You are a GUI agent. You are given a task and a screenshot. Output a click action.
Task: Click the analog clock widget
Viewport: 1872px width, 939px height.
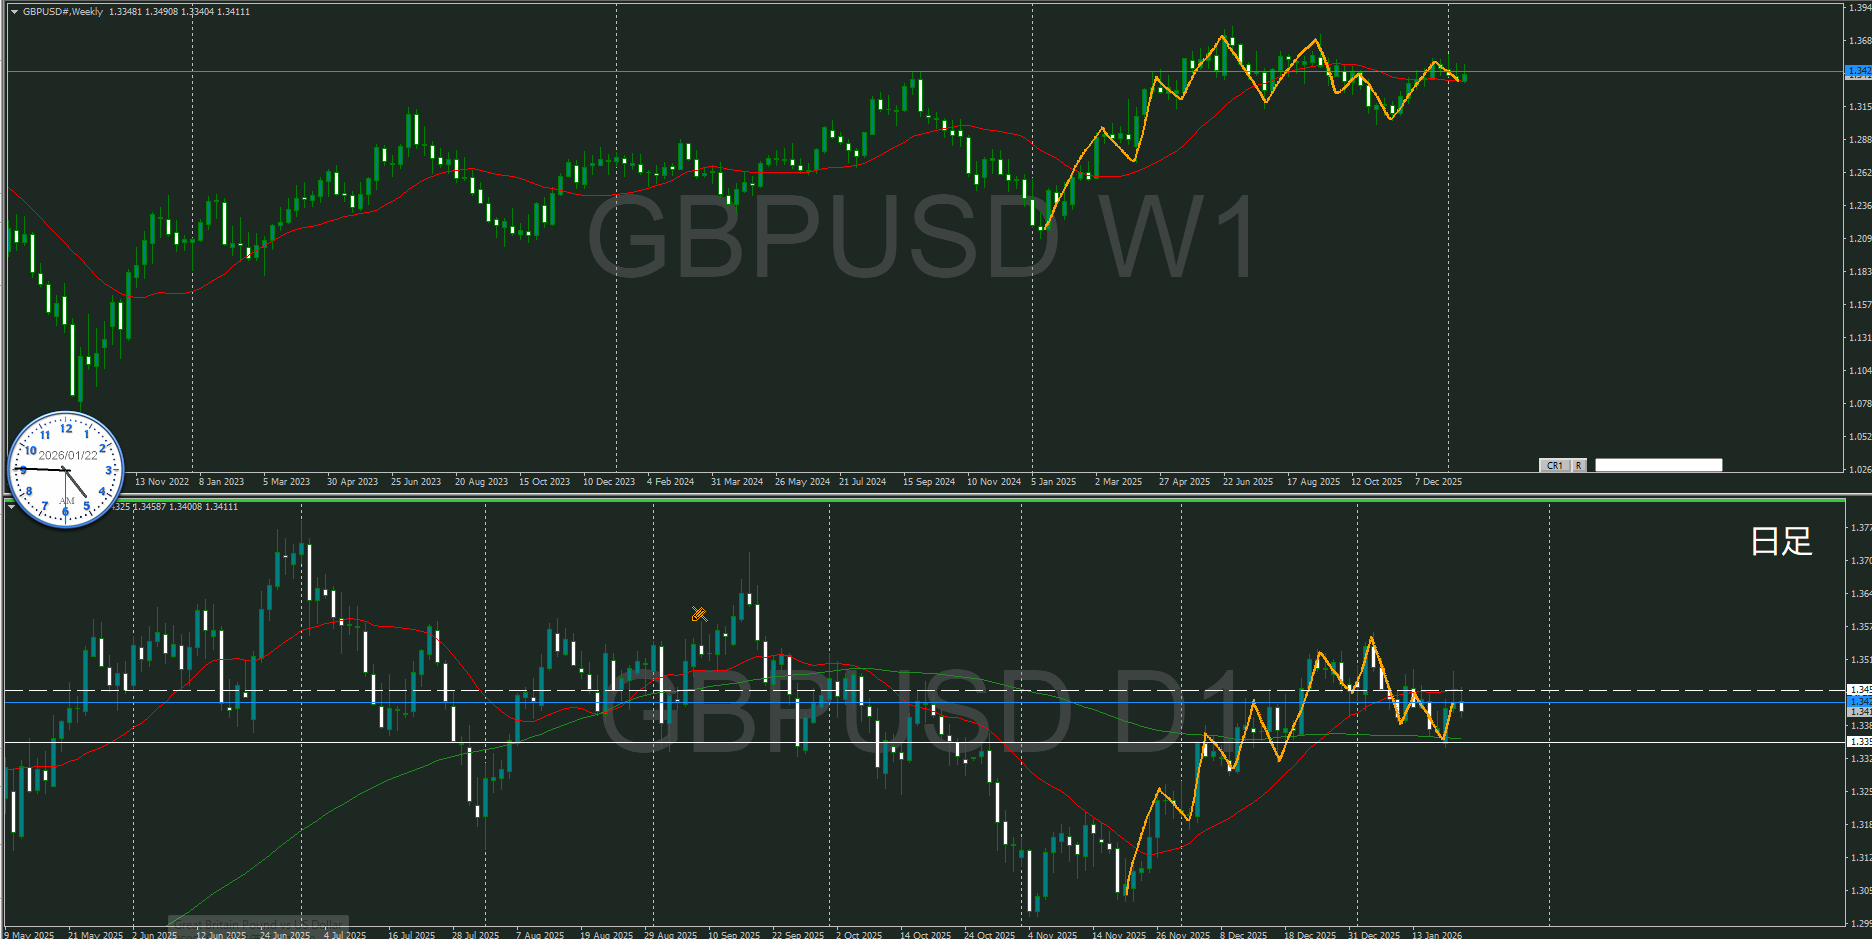coord(66,470)
